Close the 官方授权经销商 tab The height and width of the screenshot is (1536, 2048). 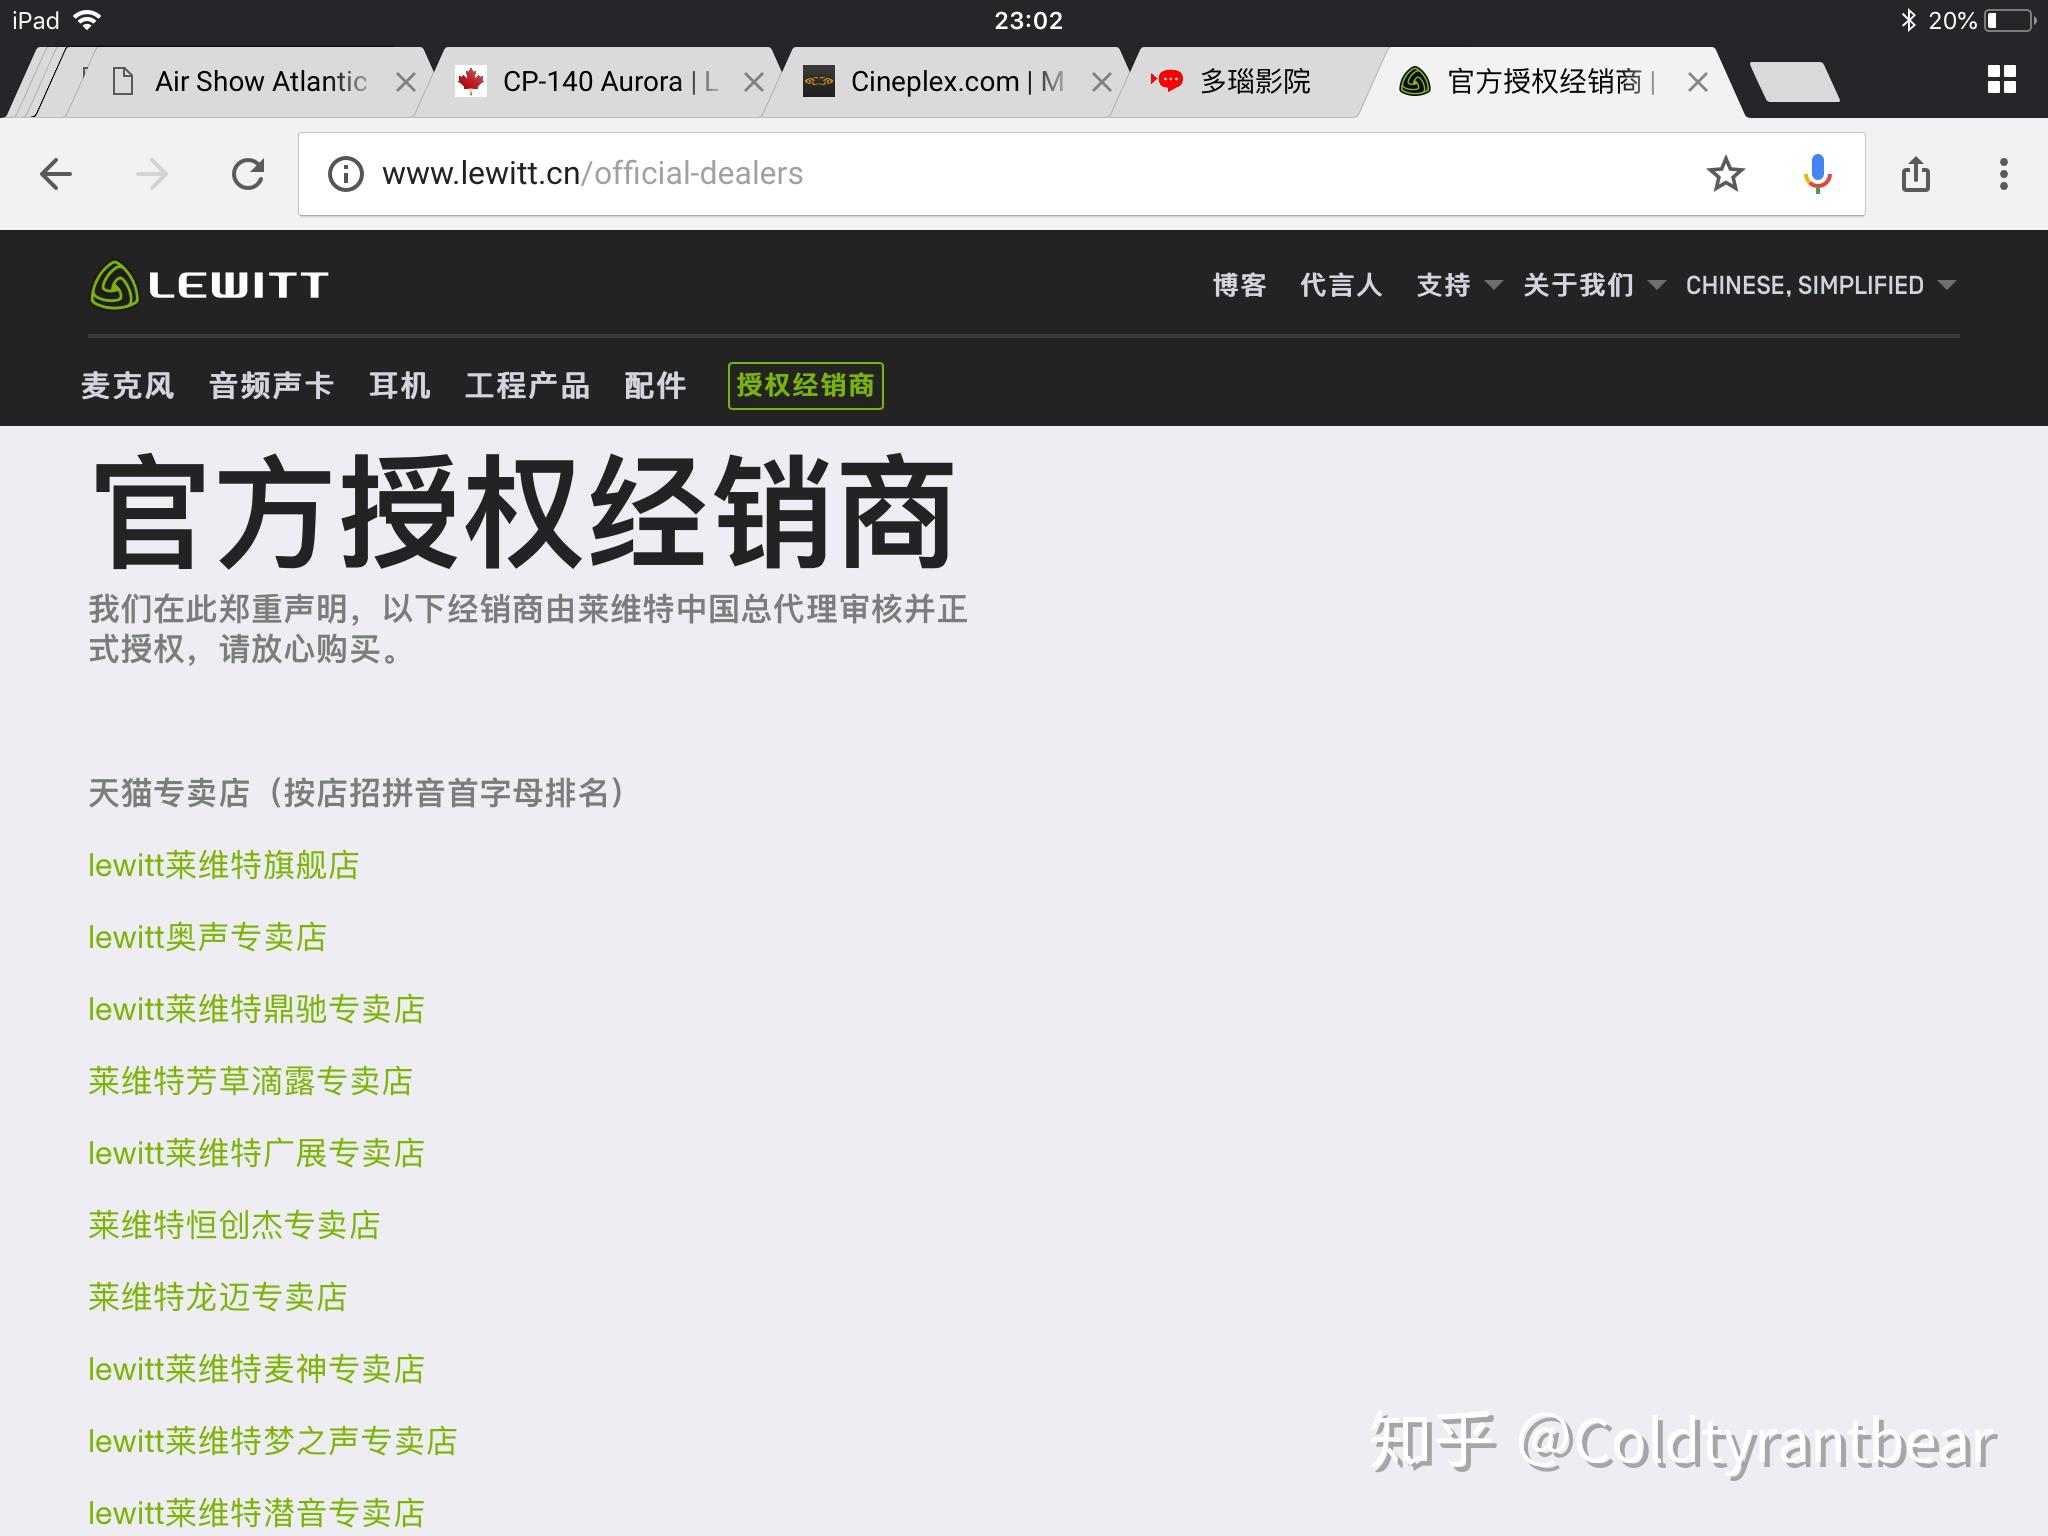(x=1697, y=82)
